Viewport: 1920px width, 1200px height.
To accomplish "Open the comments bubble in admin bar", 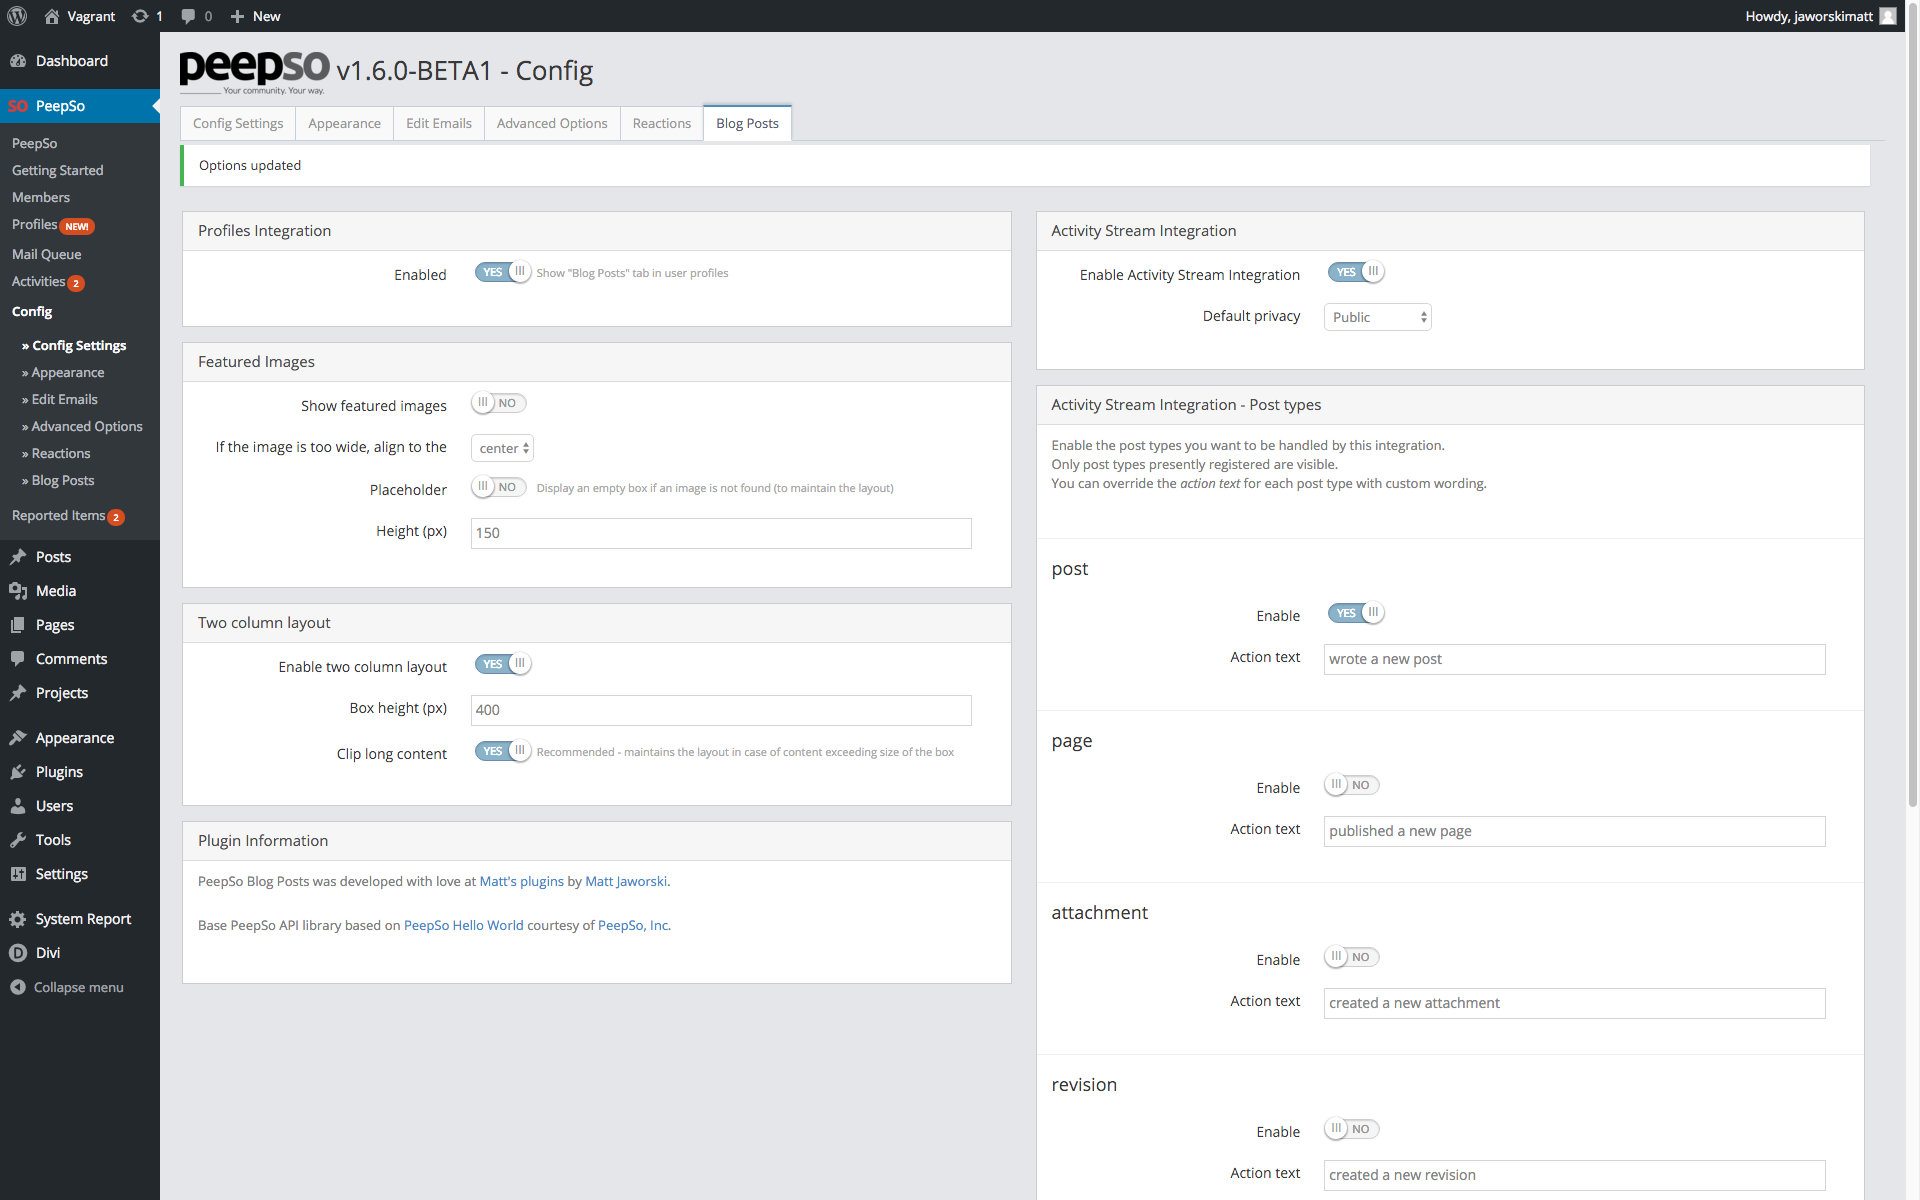I will click(x=188, y=16).
